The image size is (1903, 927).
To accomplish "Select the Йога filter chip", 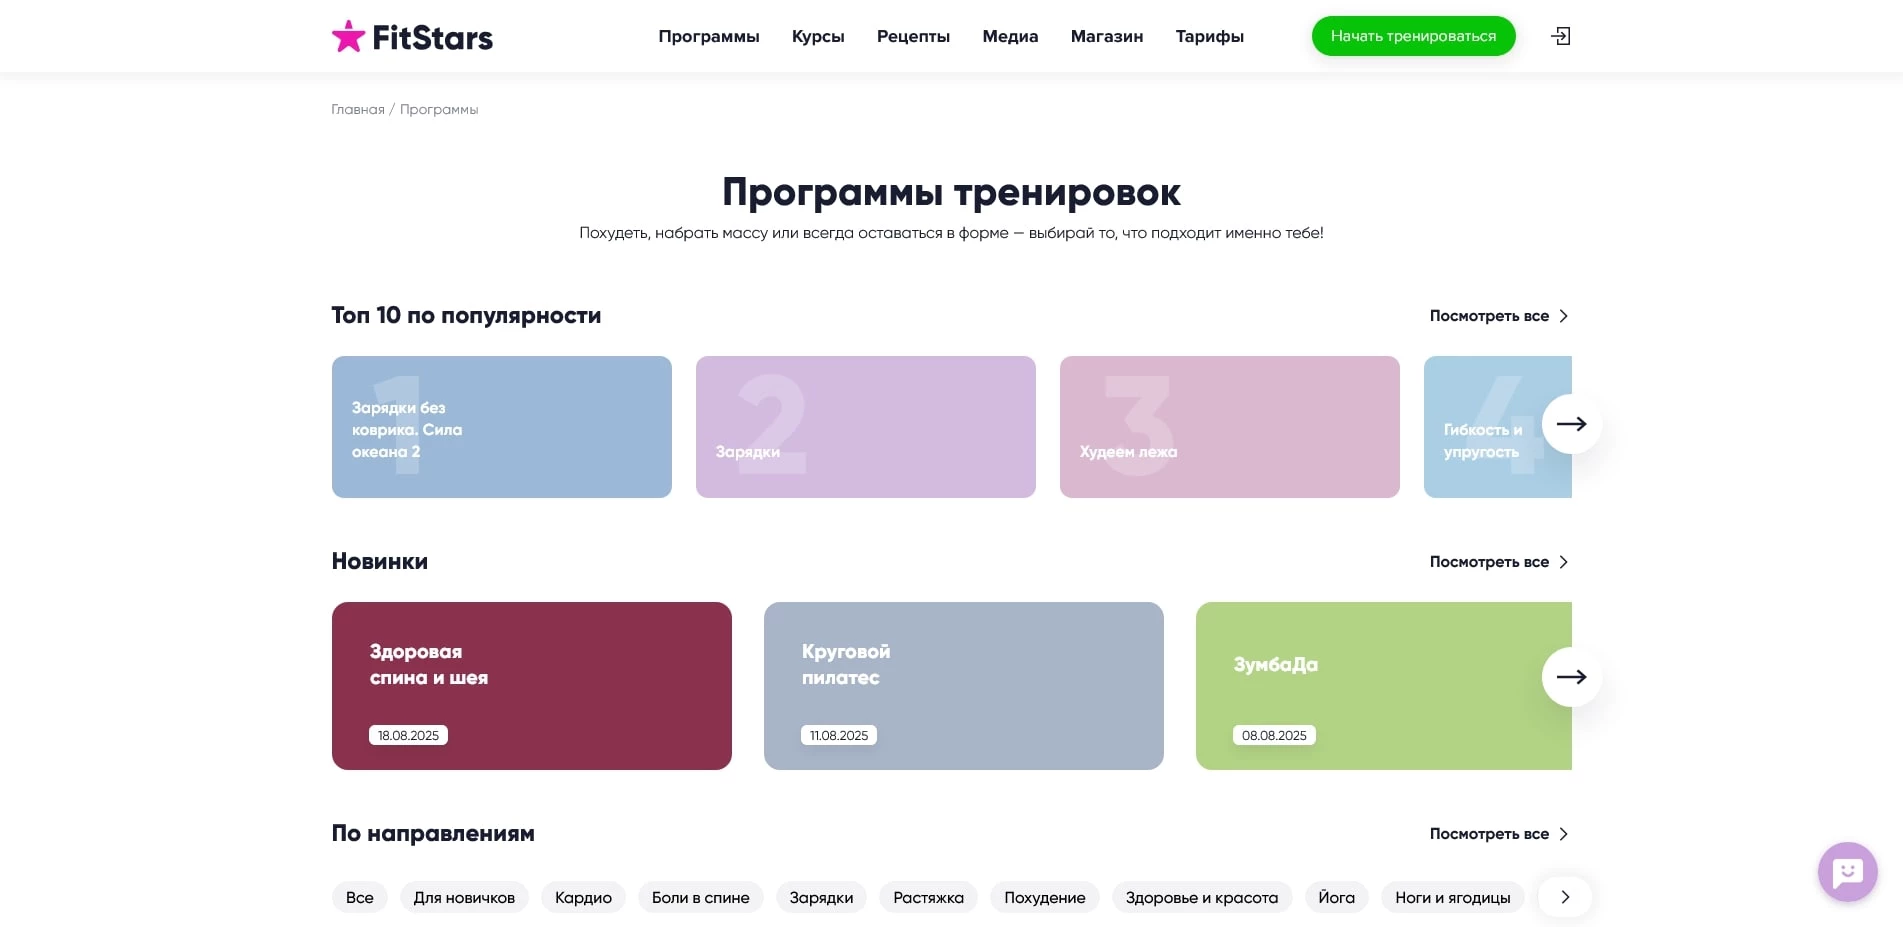I will point(1336,897).
